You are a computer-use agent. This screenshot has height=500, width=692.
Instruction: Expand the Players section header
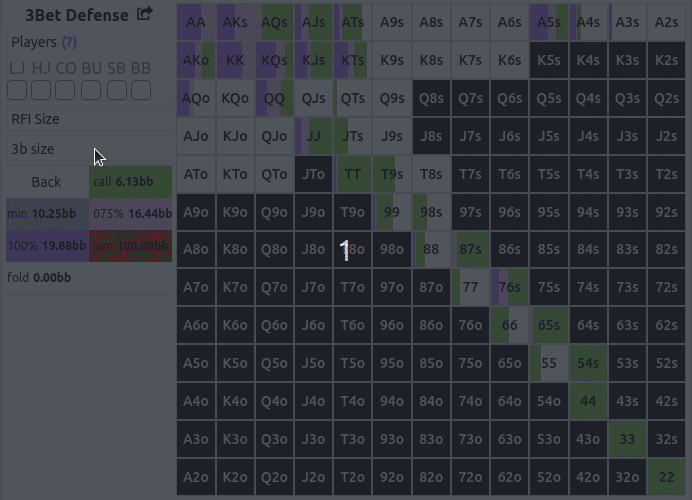[34, 42]
